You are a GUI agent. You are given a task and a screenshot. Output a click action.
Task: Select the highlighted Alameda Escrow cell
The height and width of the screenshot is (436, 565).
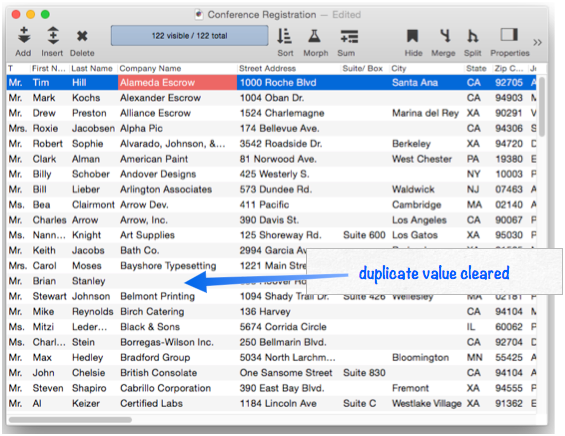[x=177, y=83]
